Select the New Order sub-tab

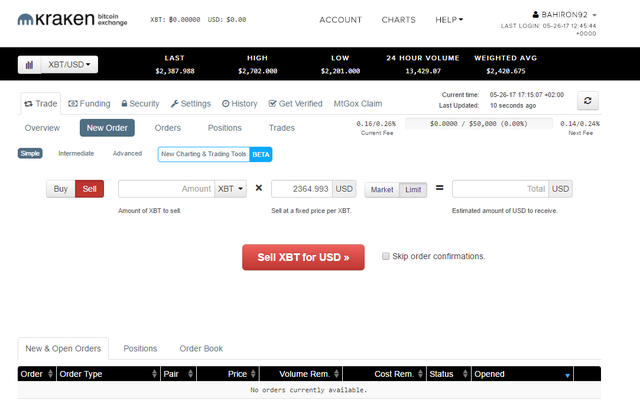[107, 128]
